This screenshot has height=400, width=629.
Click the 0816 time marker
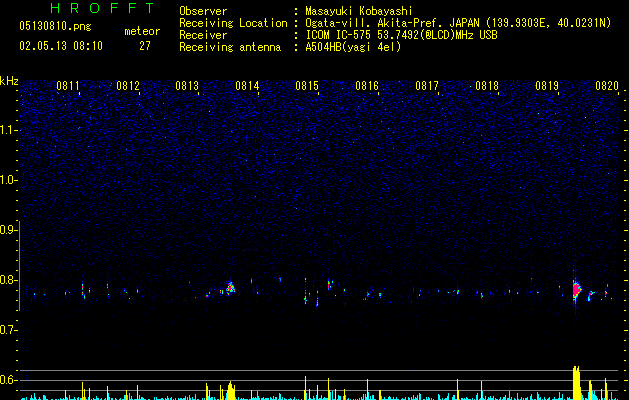pyautogui.click(x=367, y=86)
